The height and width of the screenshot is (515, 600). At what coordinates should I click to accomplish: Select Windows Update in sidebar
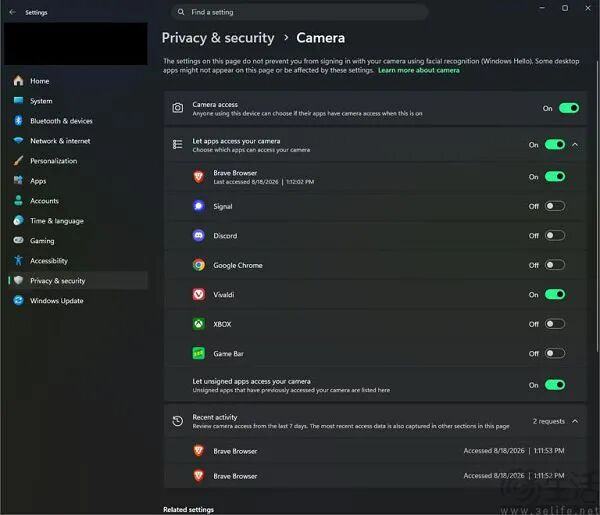78,300
